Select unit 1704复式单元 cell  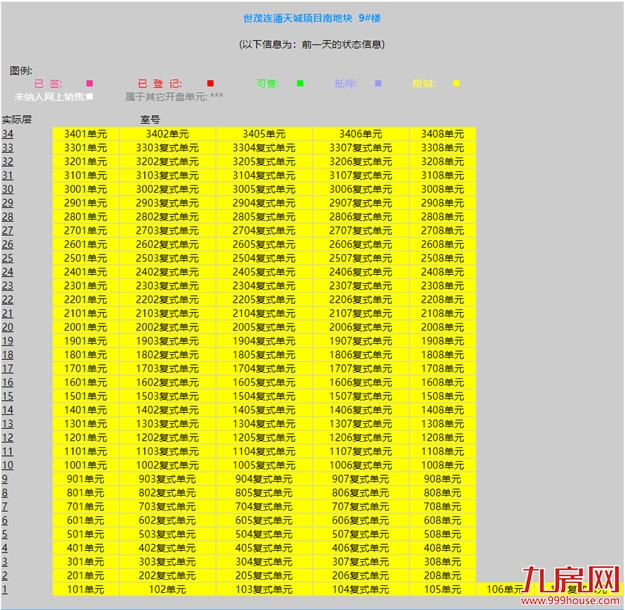tap(264, 369)
